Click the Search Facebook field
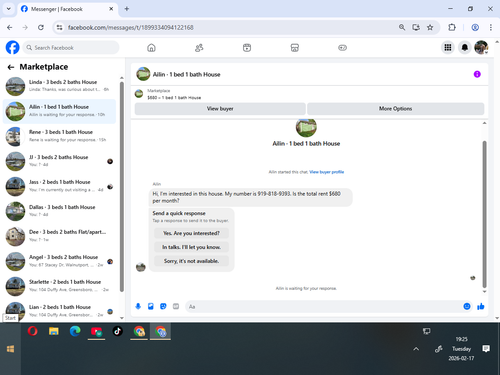 pyautogui.click(x=71, y=48)
